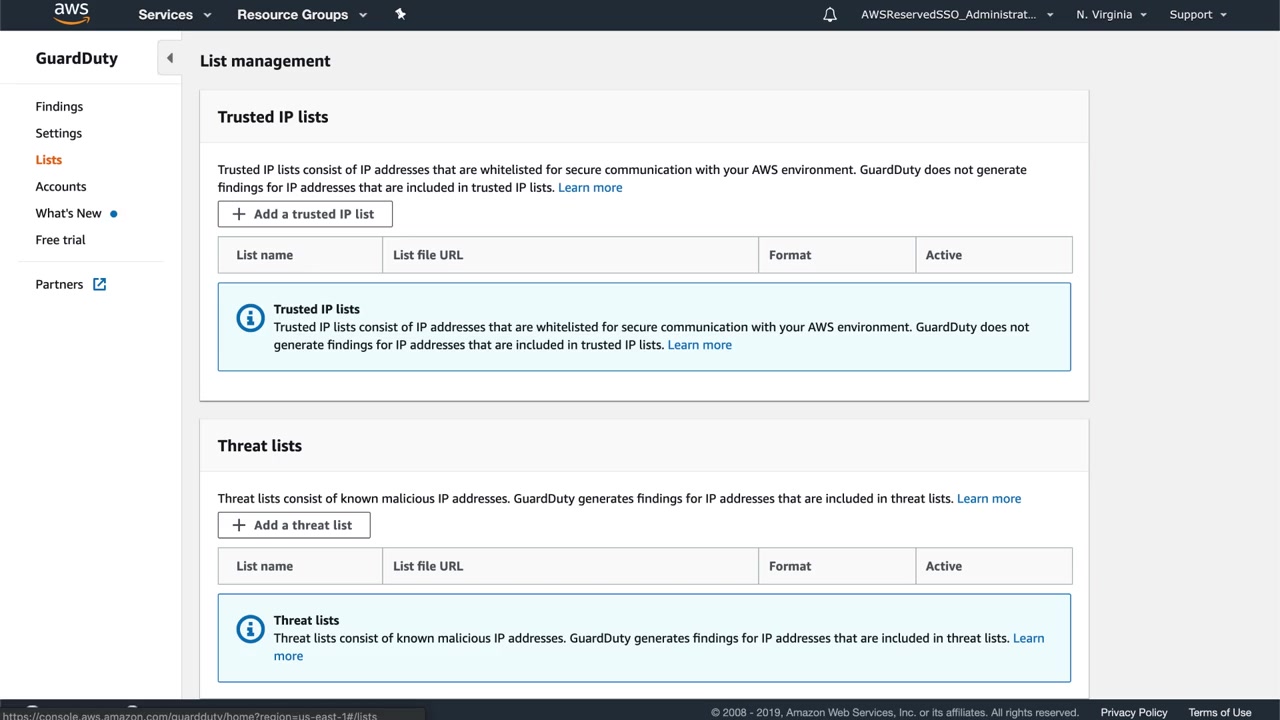Open Settings in the GuardDuty sidebar
The width and height of the screenshot is (1280, 720).
(58, 133)
